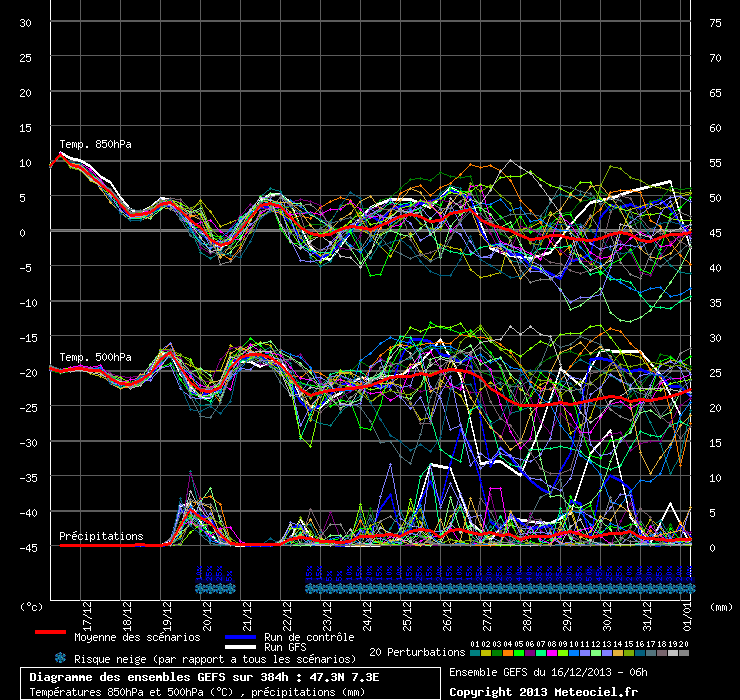Select perturbation 01 teal color swatch

(x=475, y=652)
